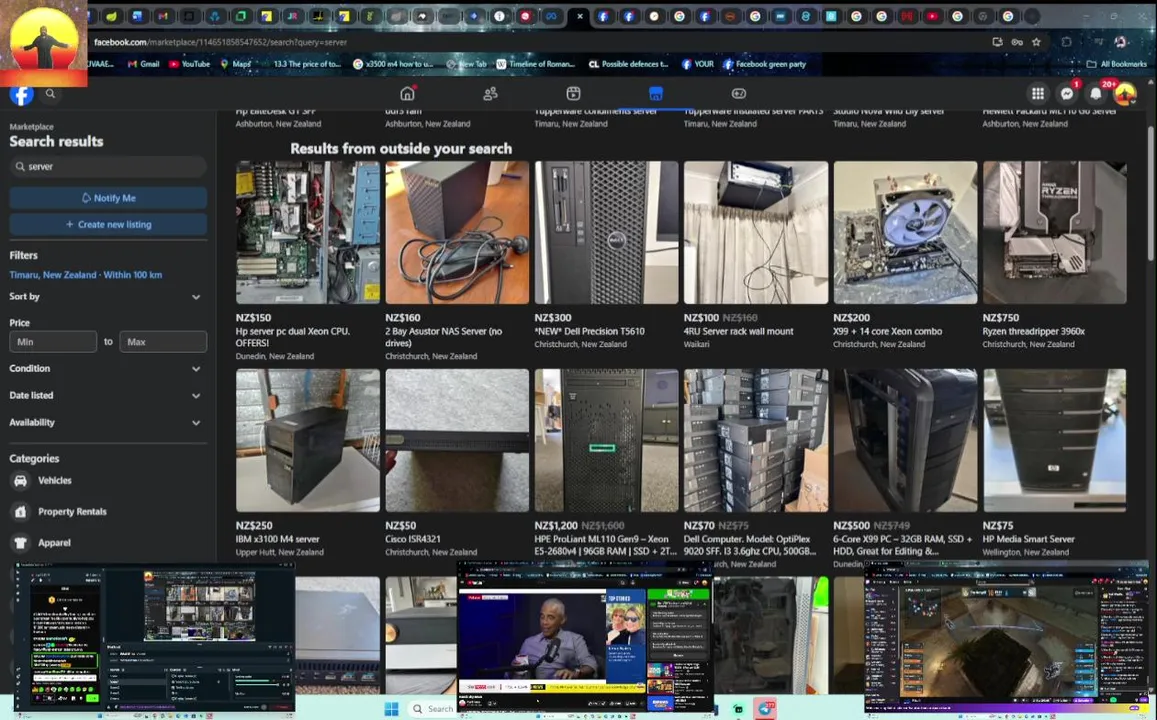The image size is (1157, 720).
Task: Open the HP Media Smart Server photo
Action: click(1054, 440)
